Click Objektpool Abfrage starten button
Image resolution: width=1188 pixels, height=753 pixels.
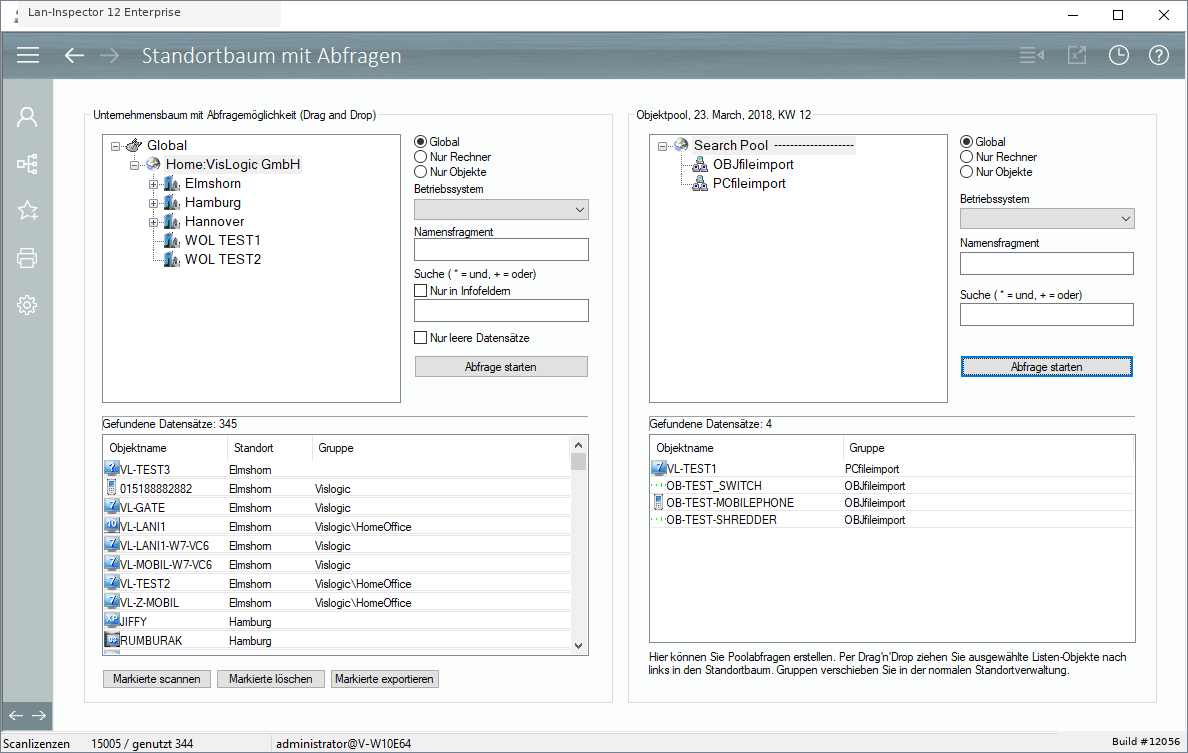1046,367
